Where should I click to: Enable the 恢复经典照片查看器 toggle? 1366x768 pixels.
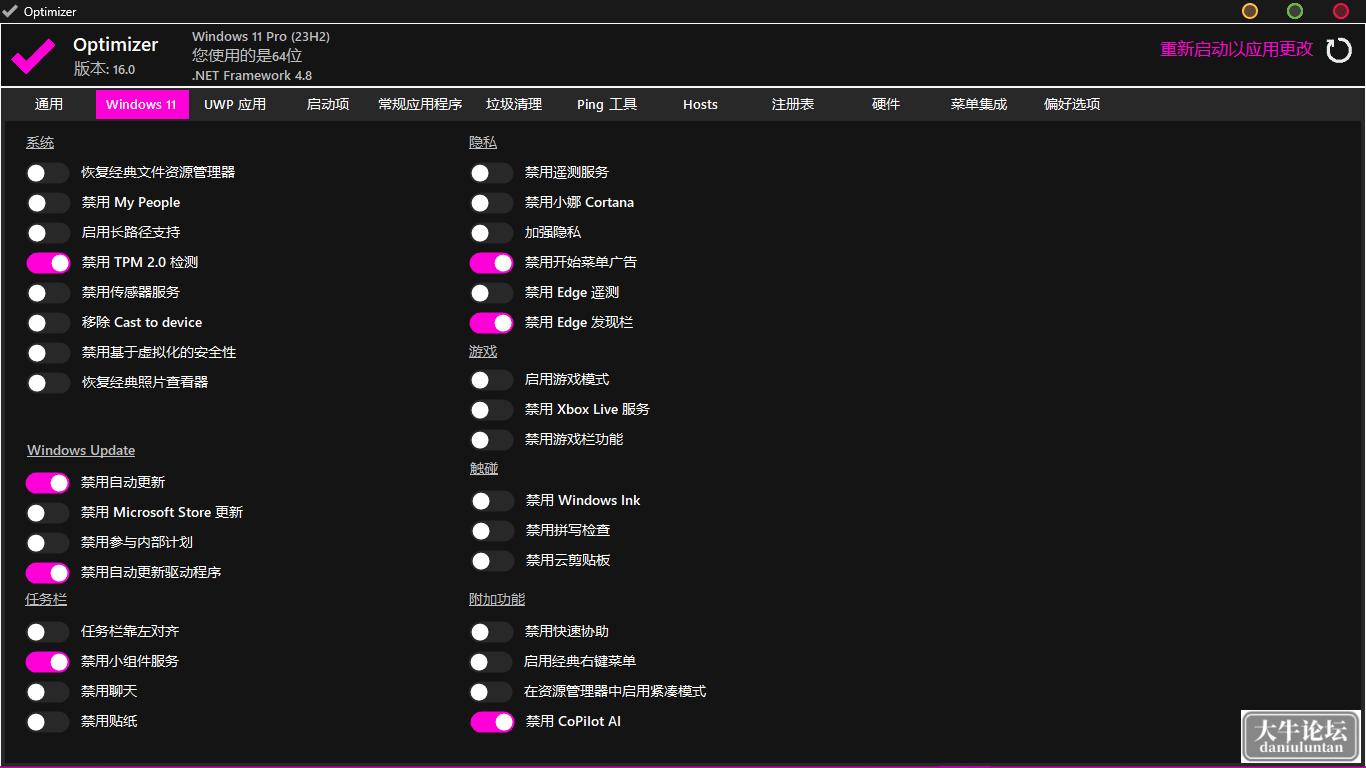click(48, 383)
